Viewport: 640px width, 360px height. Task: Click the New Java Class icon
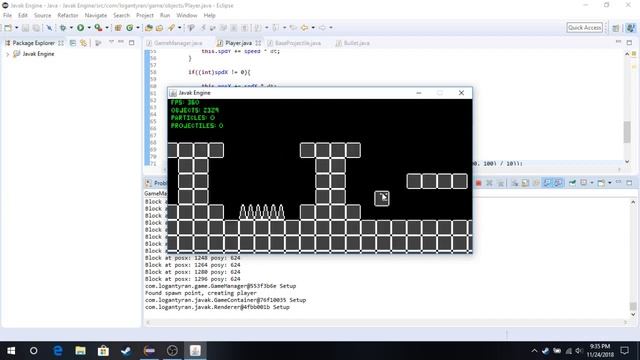129,28
